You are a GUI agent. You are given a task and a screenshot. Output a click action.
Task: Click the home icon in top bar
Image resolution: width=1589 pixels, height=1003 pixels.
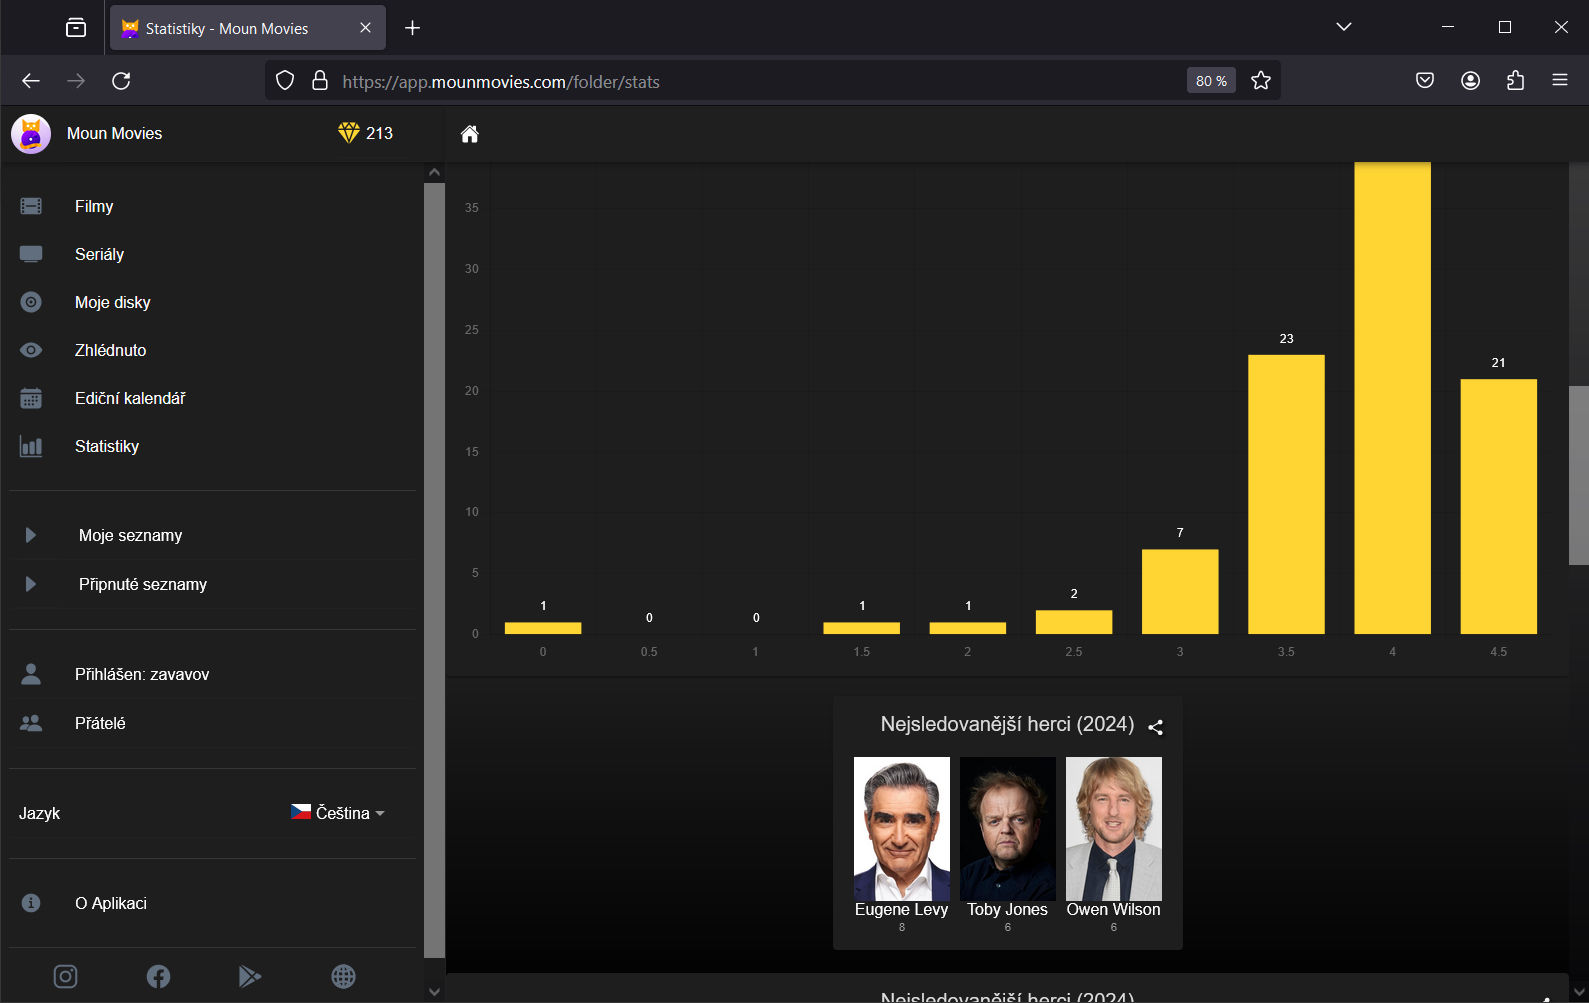pyautogui.click(x=469, y=134)
